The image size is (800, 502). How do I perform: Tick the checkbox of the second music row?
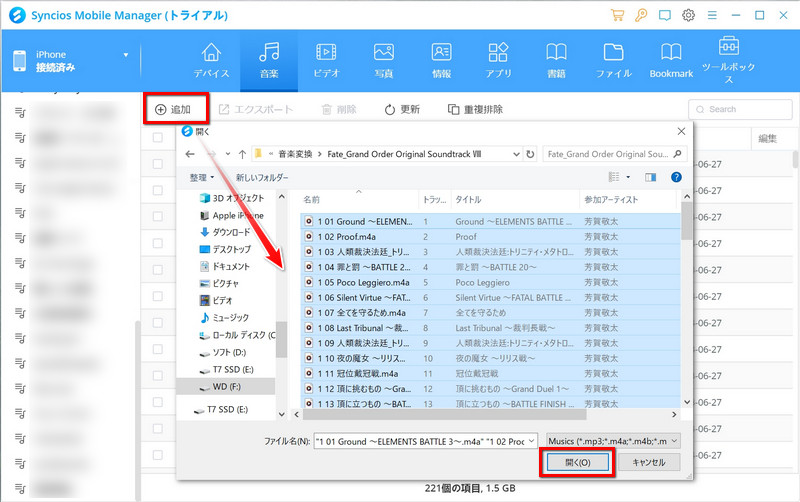[x=158, y=190]
